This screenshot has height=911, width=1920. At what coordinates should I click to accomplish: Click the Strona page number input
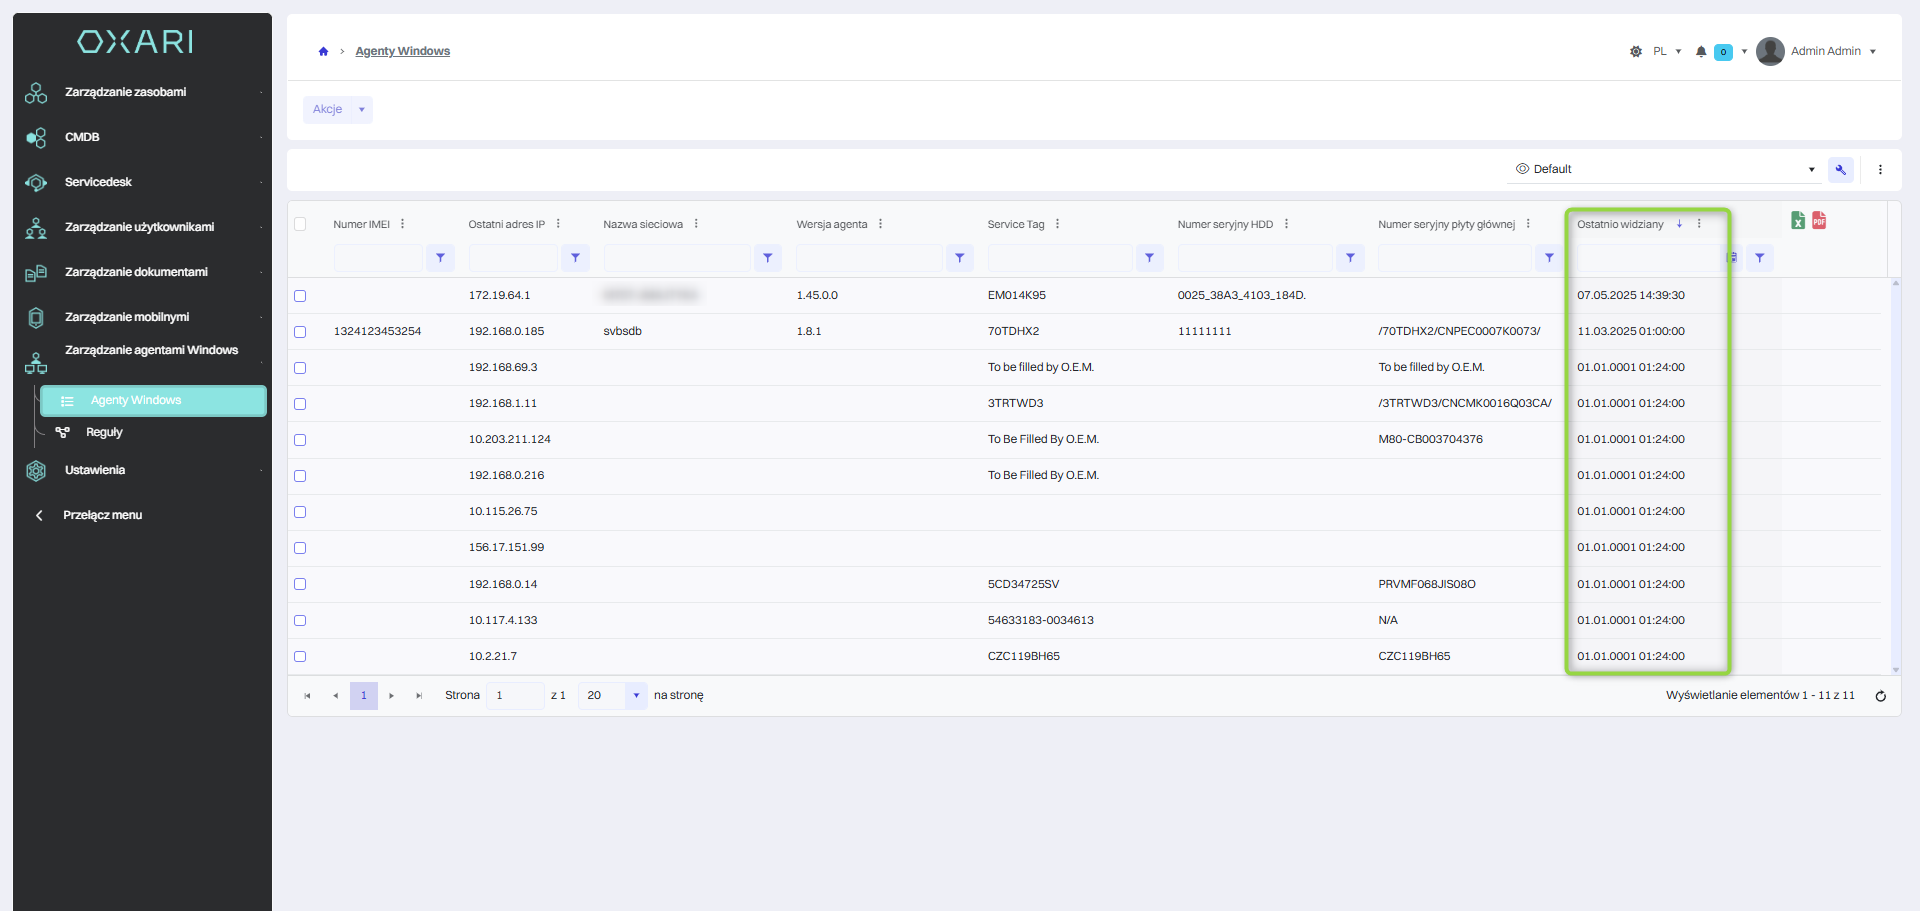515,696
